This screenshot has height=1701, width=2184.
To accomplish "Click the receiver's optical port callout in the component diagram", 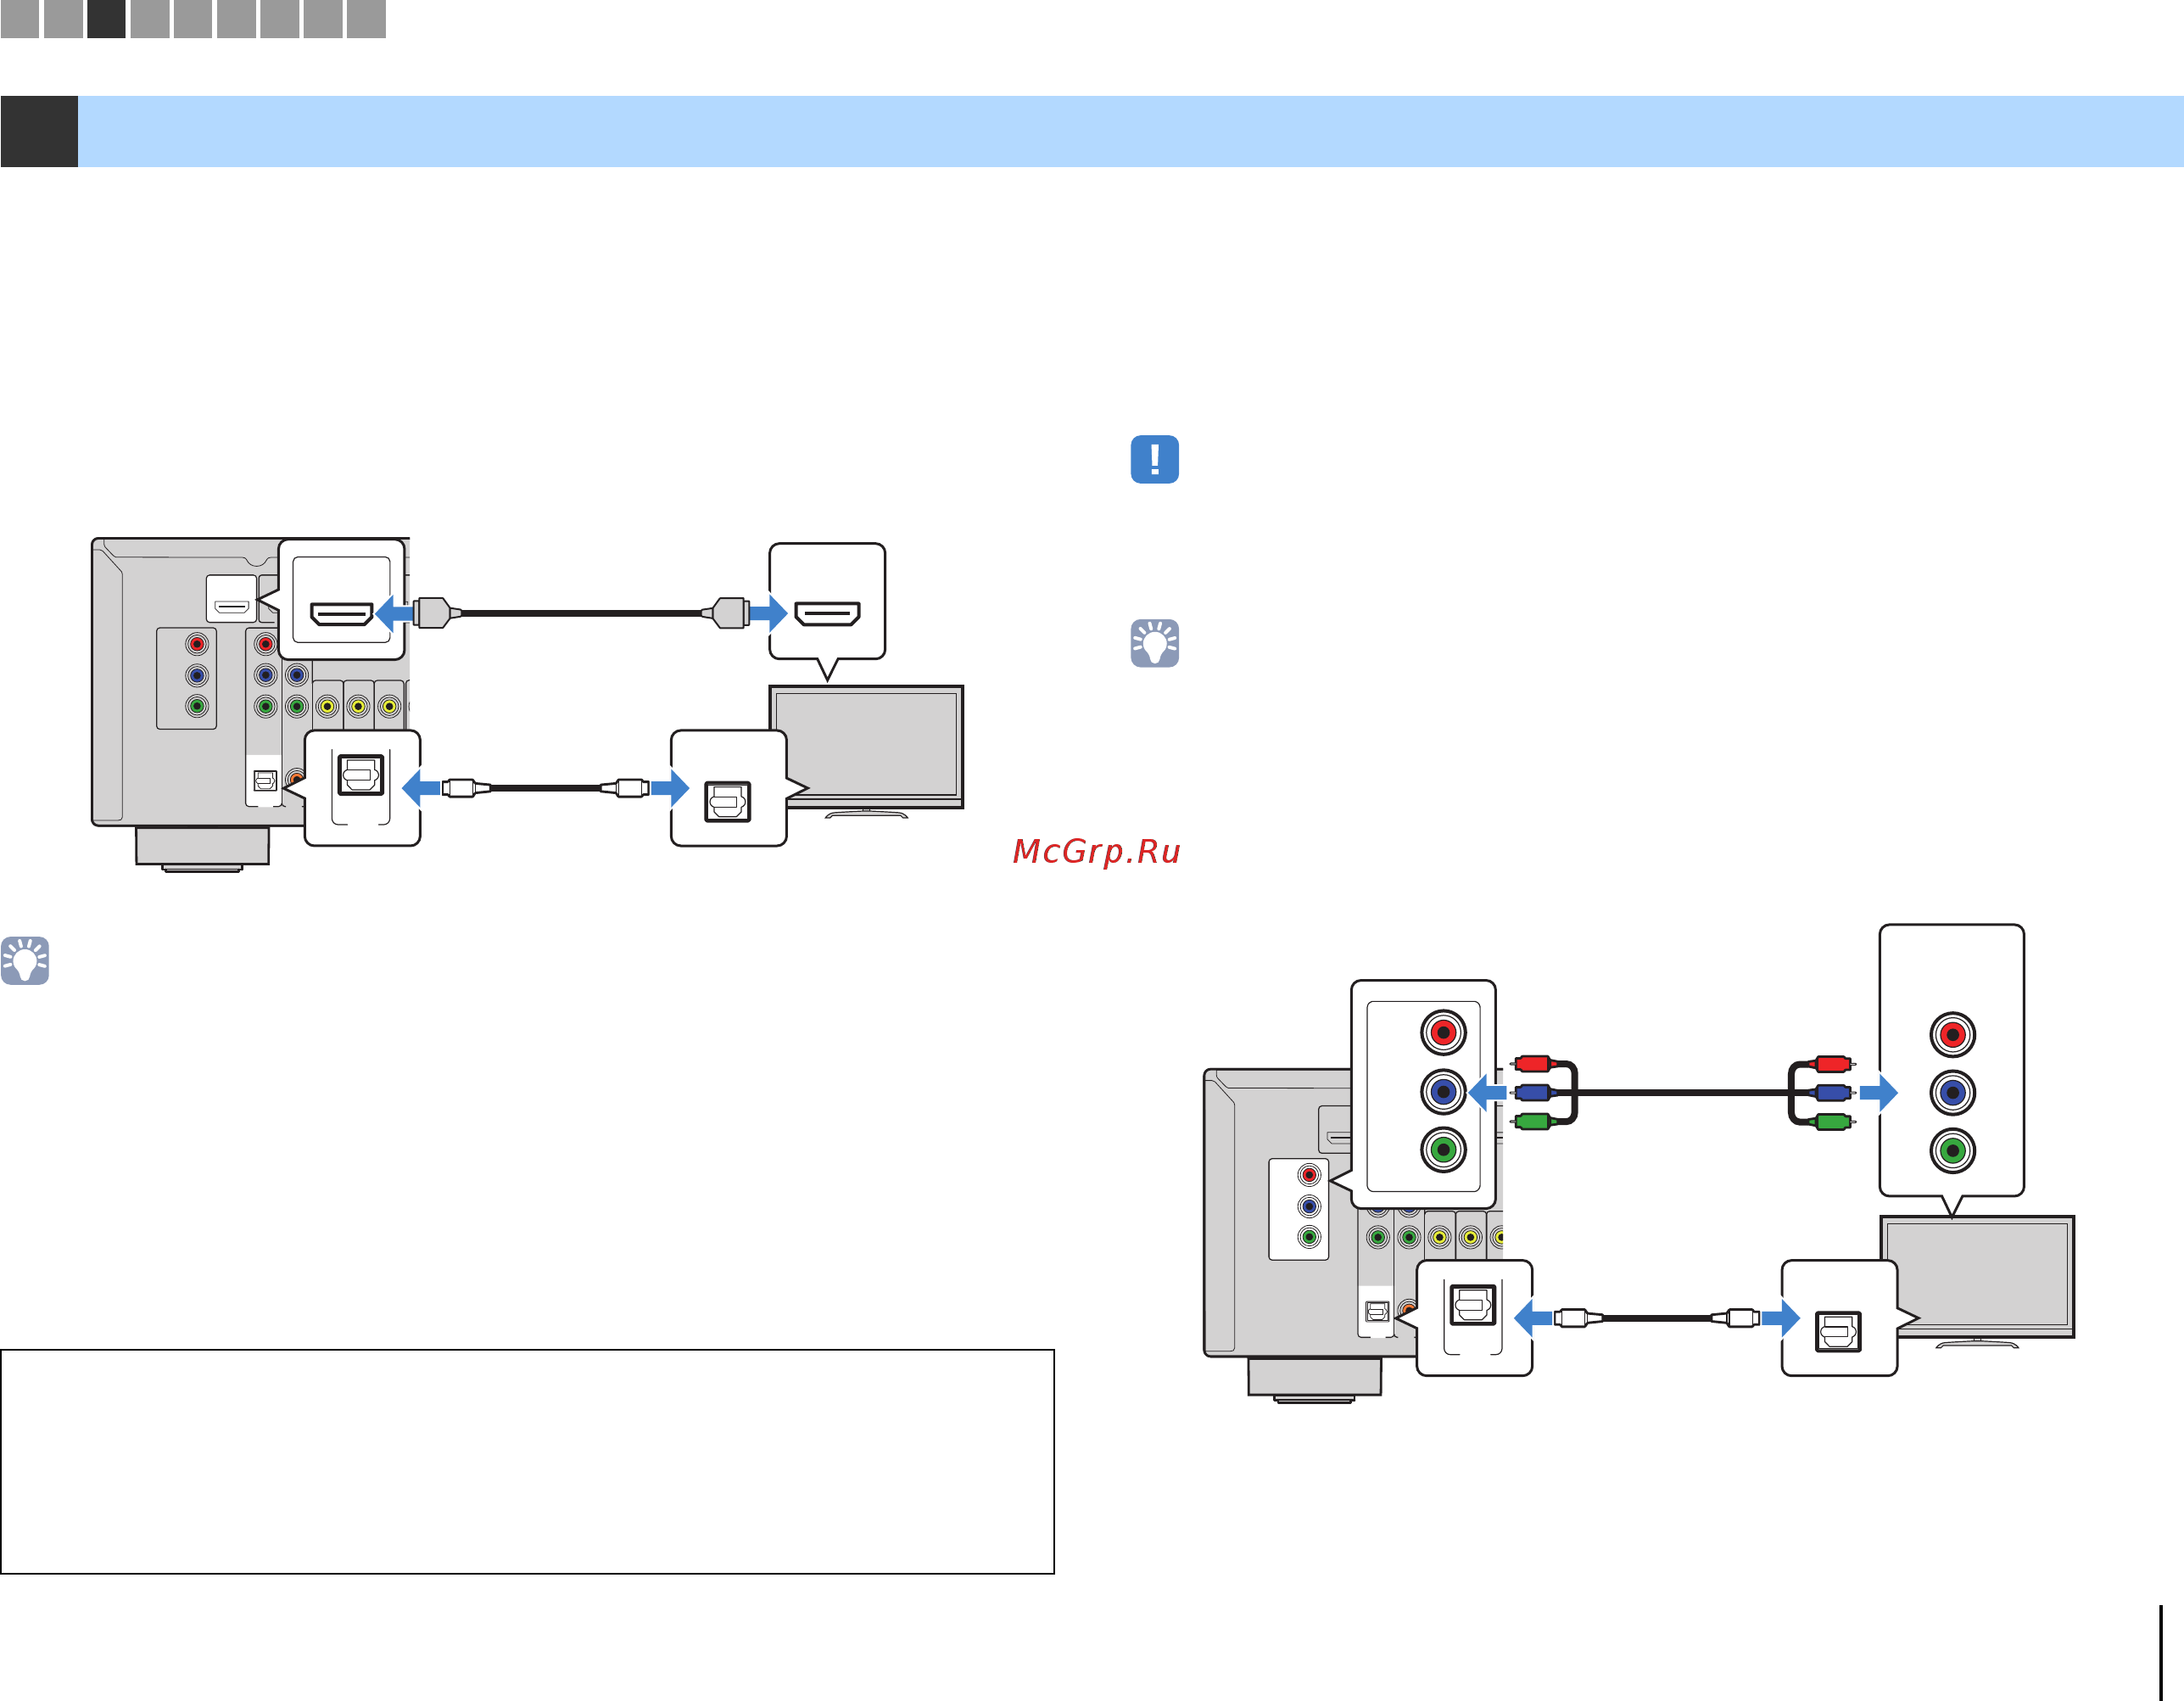I will [x=1474, y=1318].
